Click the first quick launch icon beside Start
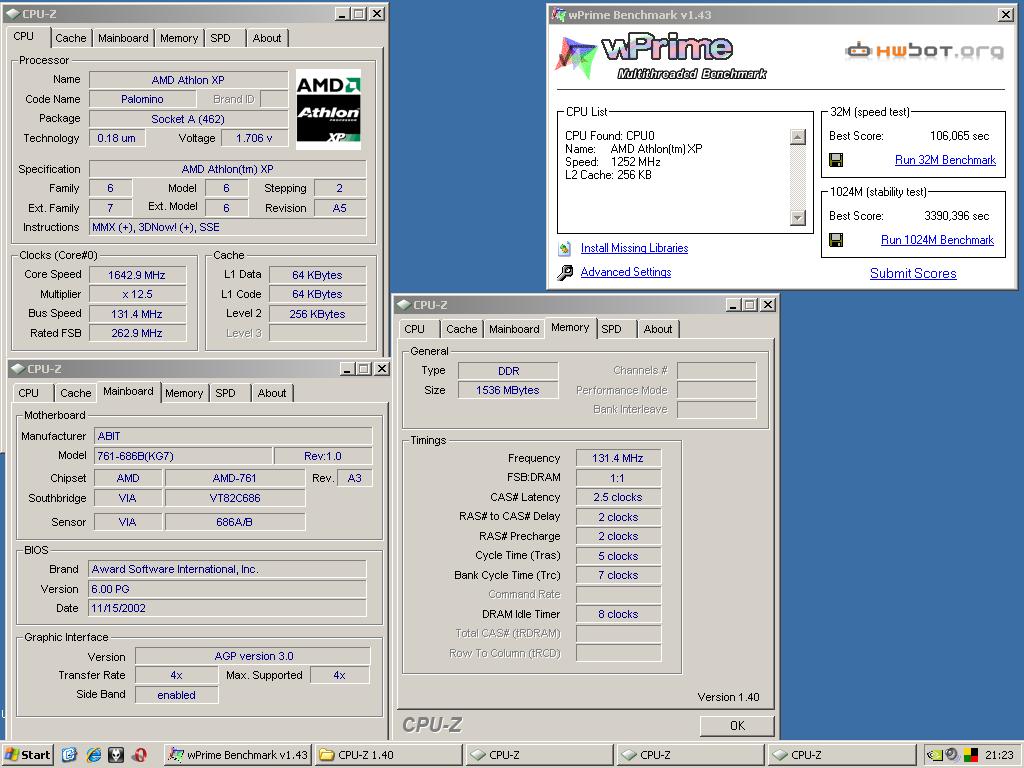Screen dimensions: 1024x768 click(x=69, y=755)
